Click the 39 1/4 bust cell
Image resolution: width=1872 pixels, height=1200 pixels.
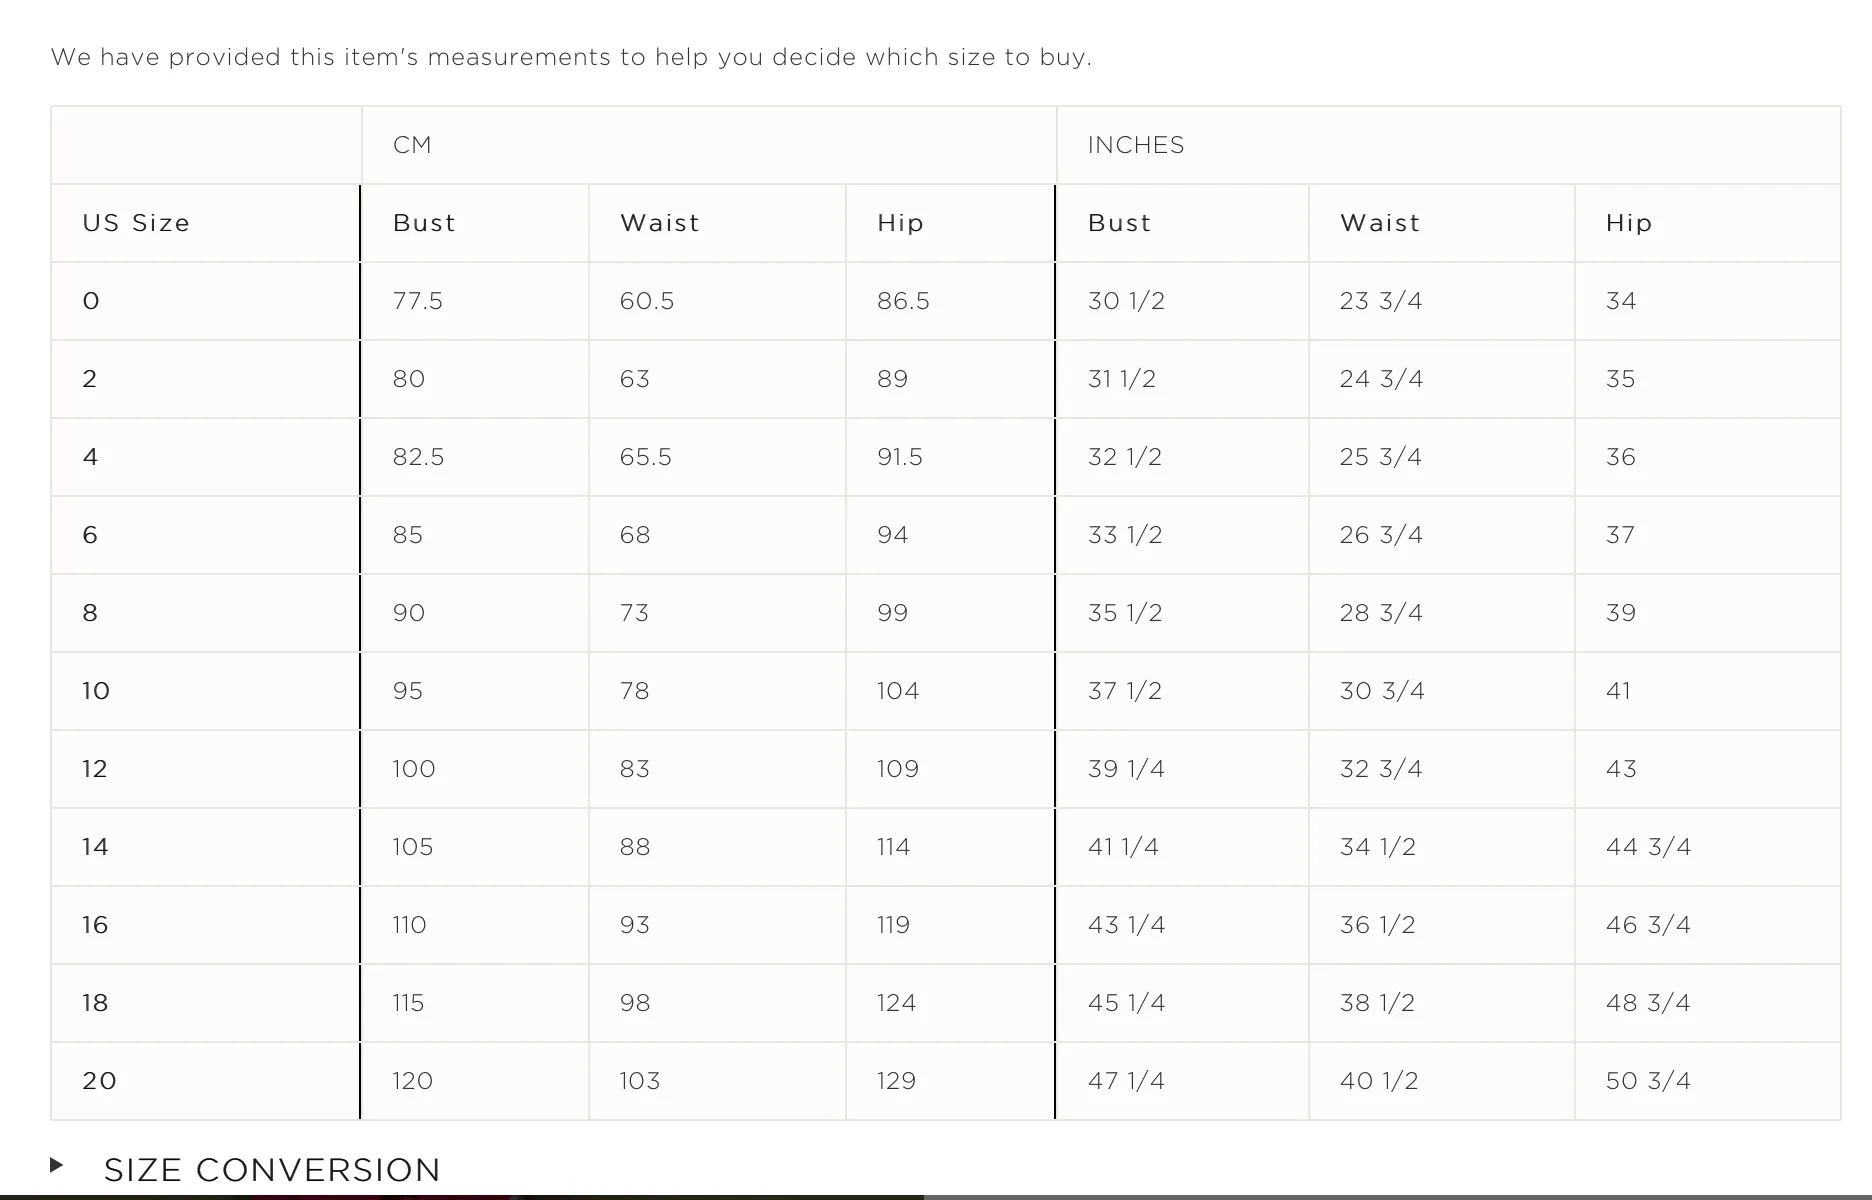pyautogui.click(x=1126, y=769)
